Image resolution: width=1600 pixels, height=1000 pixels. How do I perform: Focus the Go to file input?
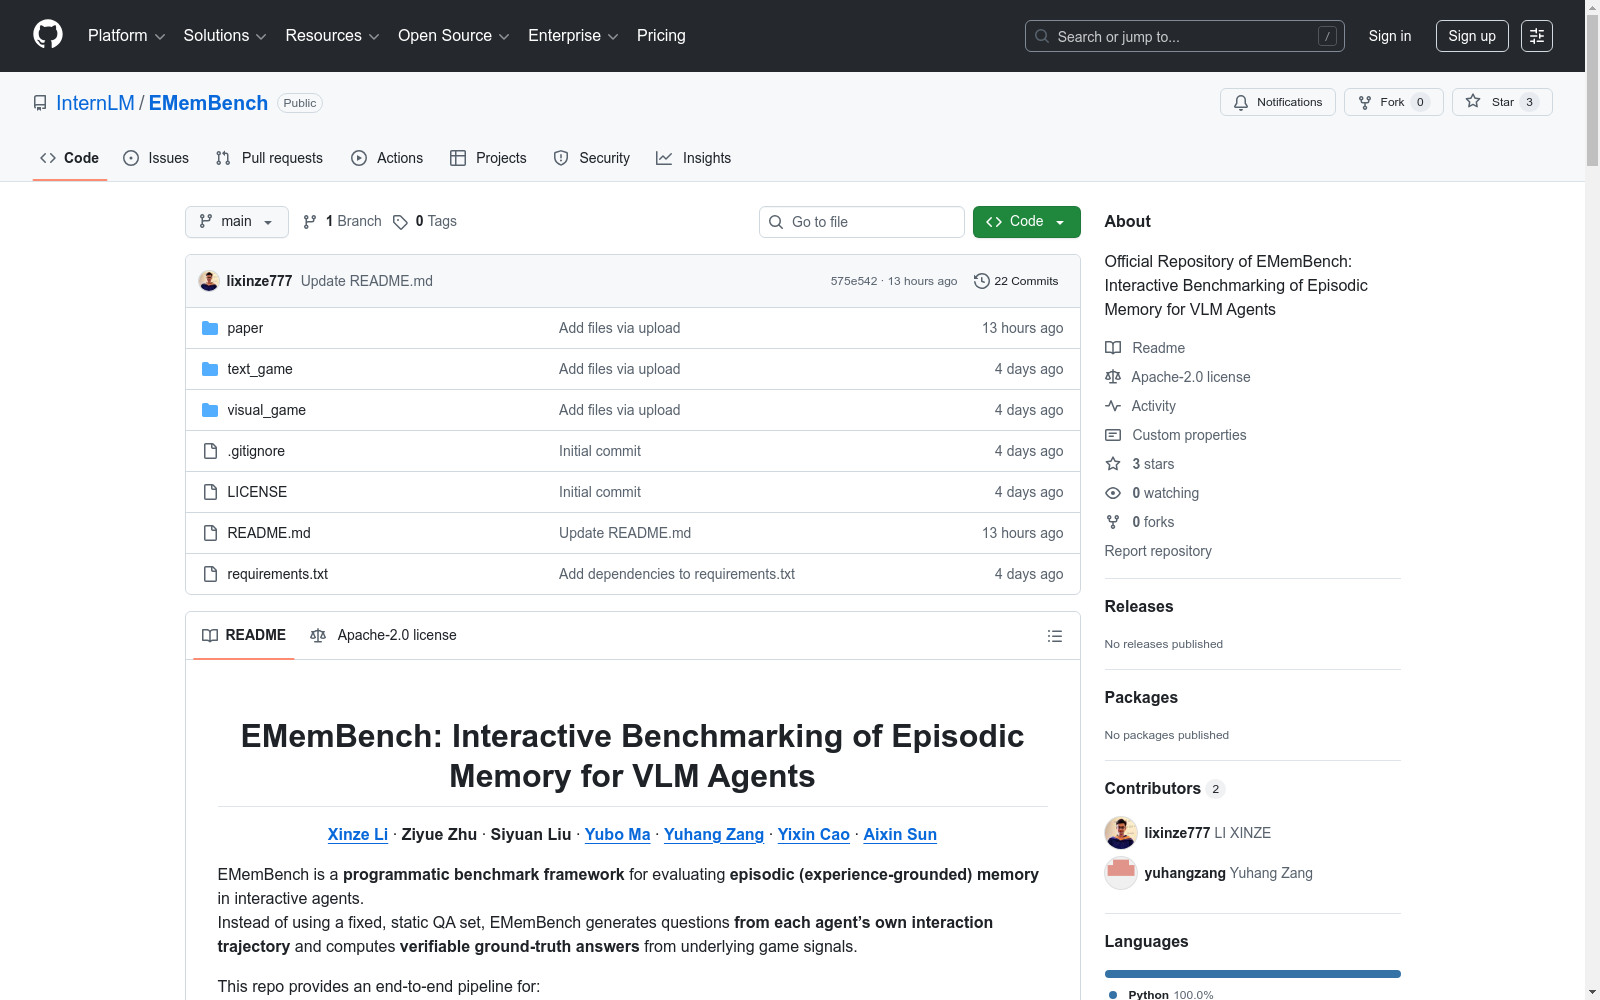click(x=862, y=222)
